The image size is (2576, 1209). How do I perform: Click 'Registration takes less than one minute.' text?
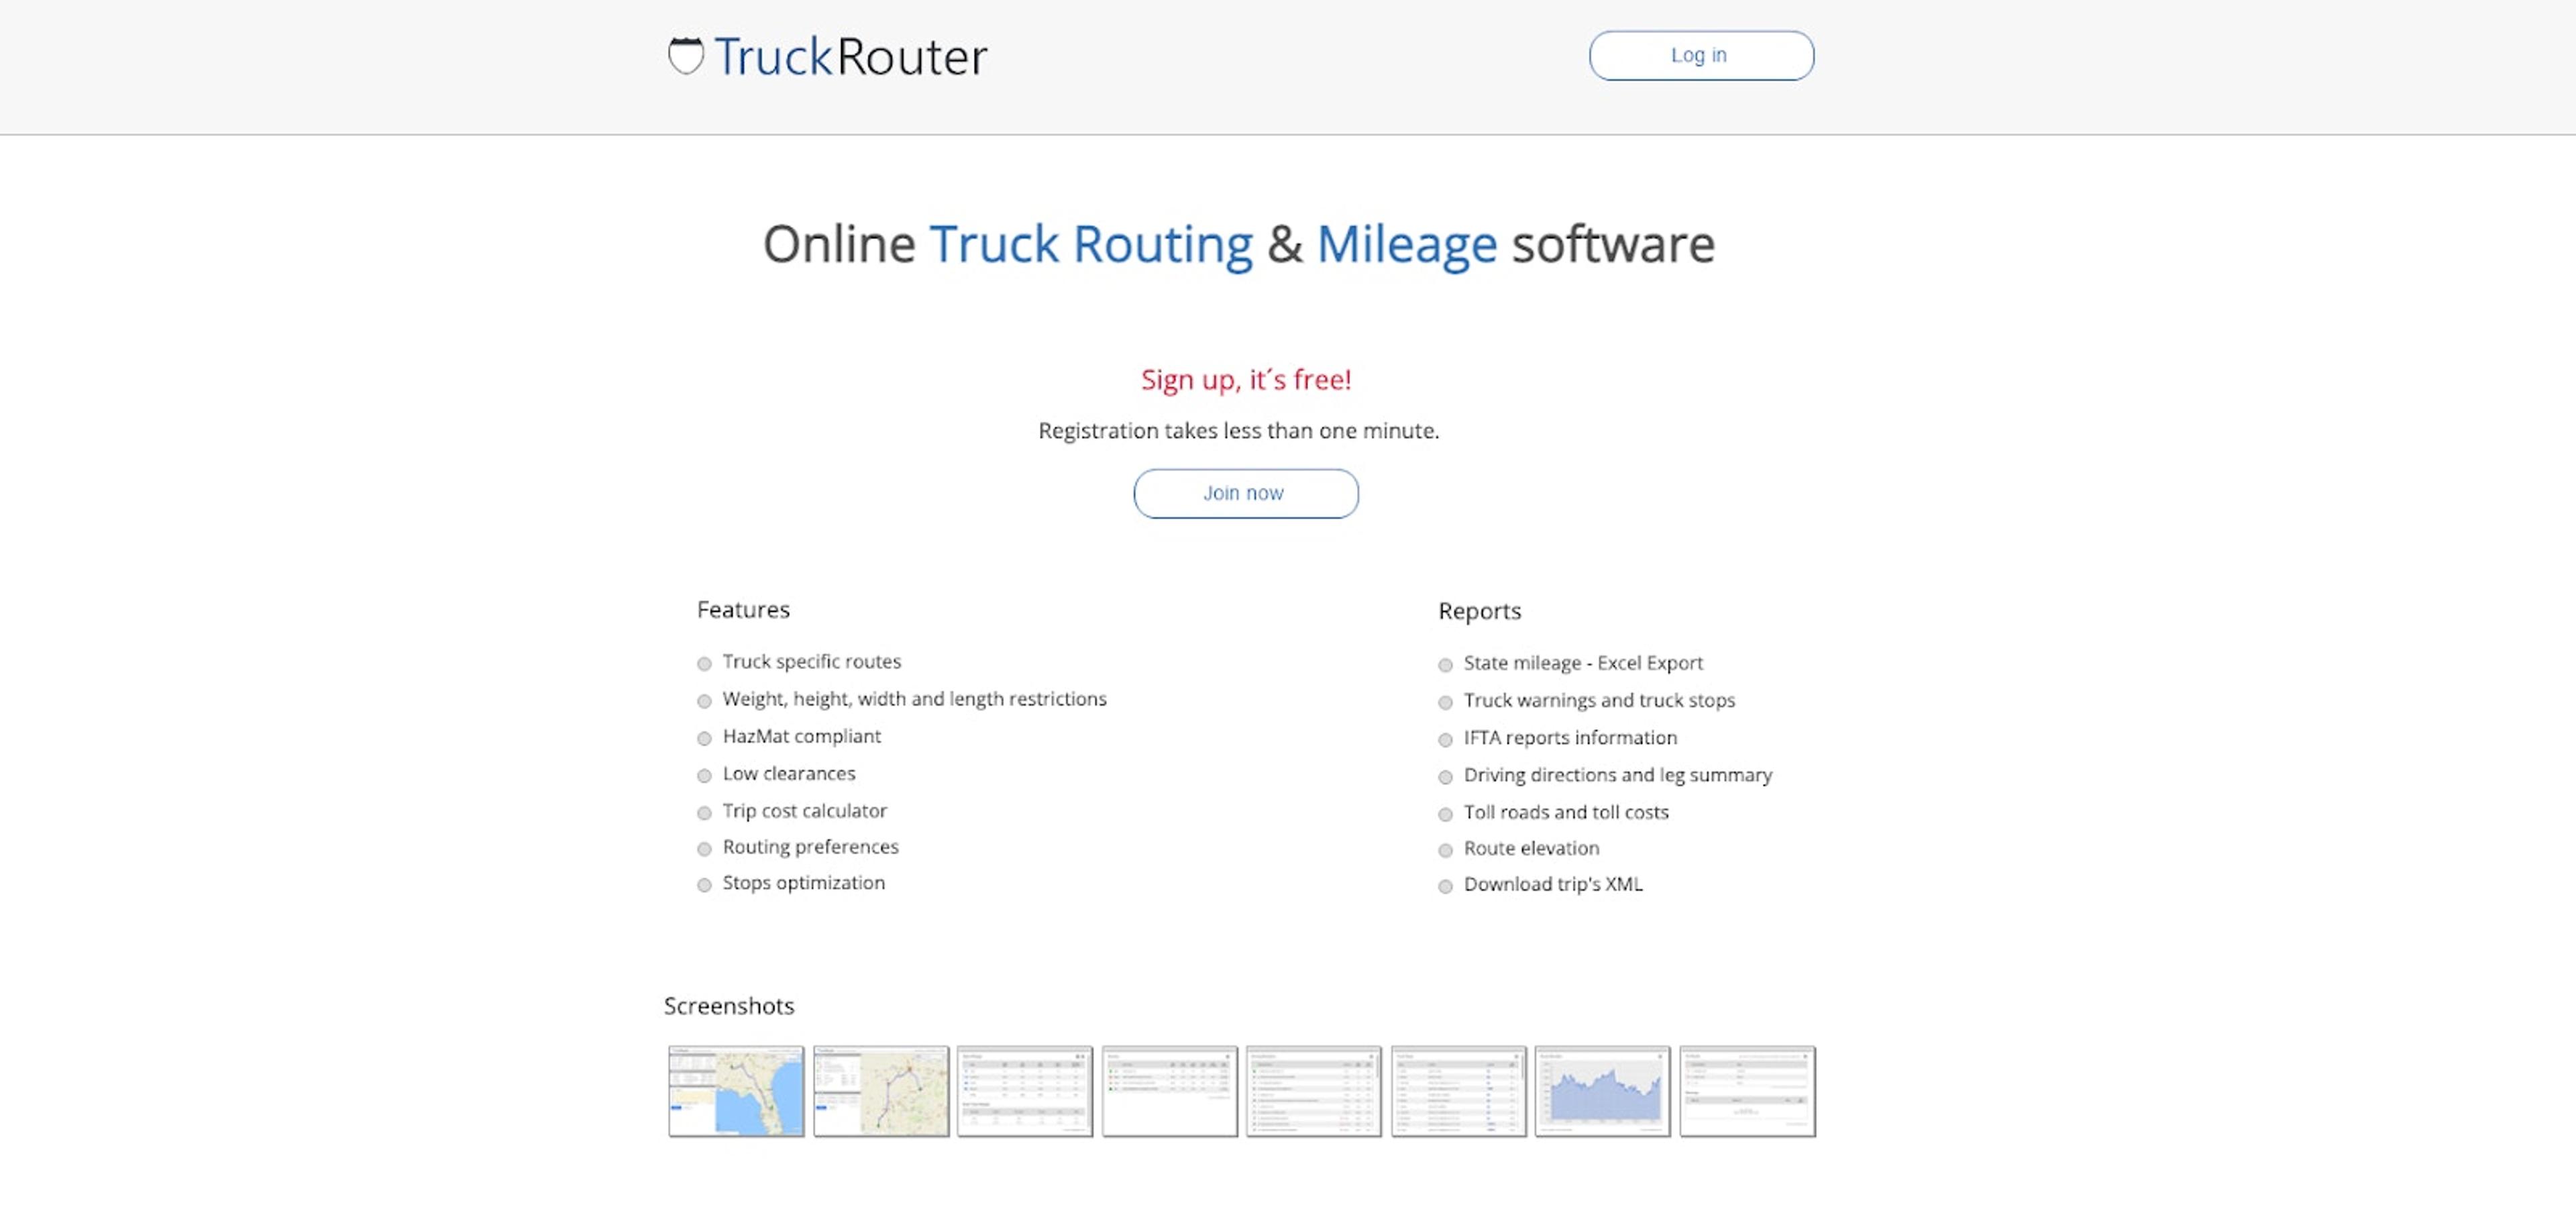[x=1238, y=431]
